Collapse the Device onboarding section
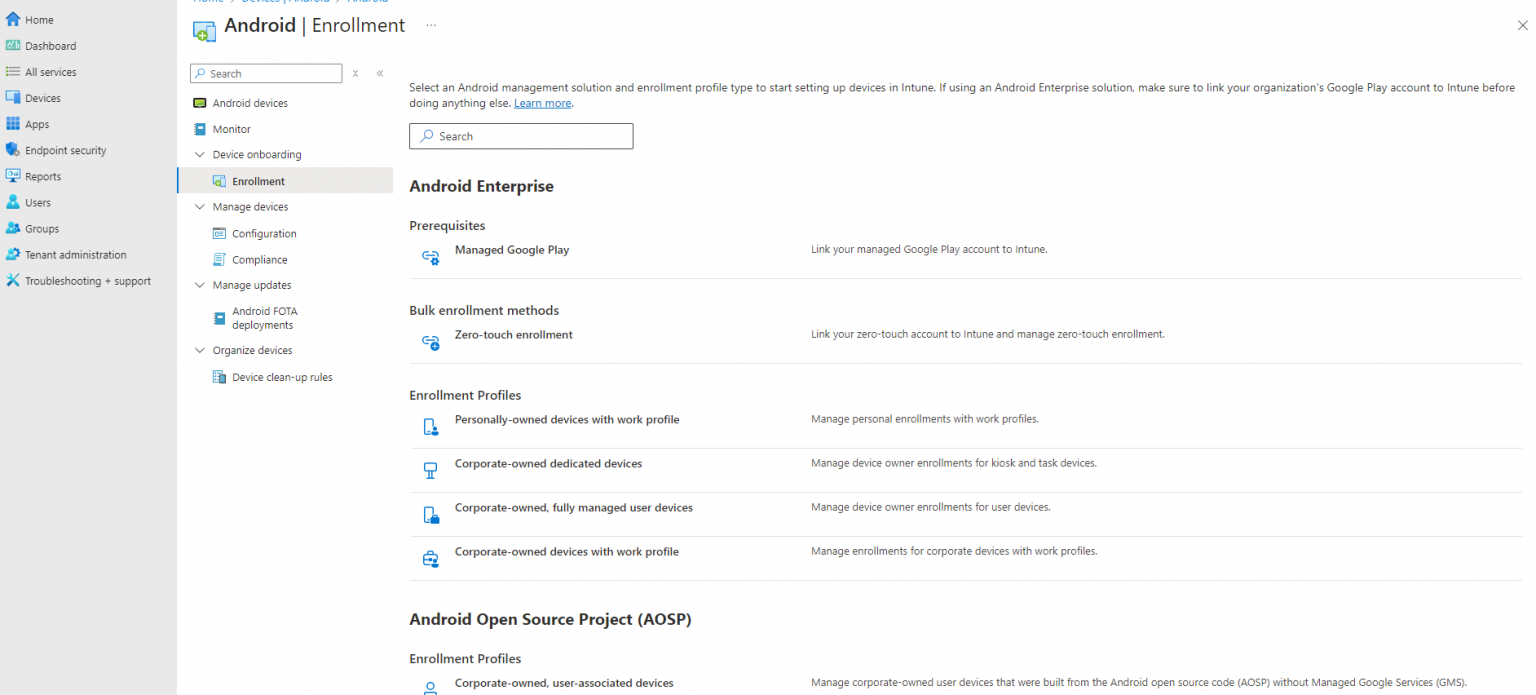Viewport: 1536px width, 695px height. (199, 154)
